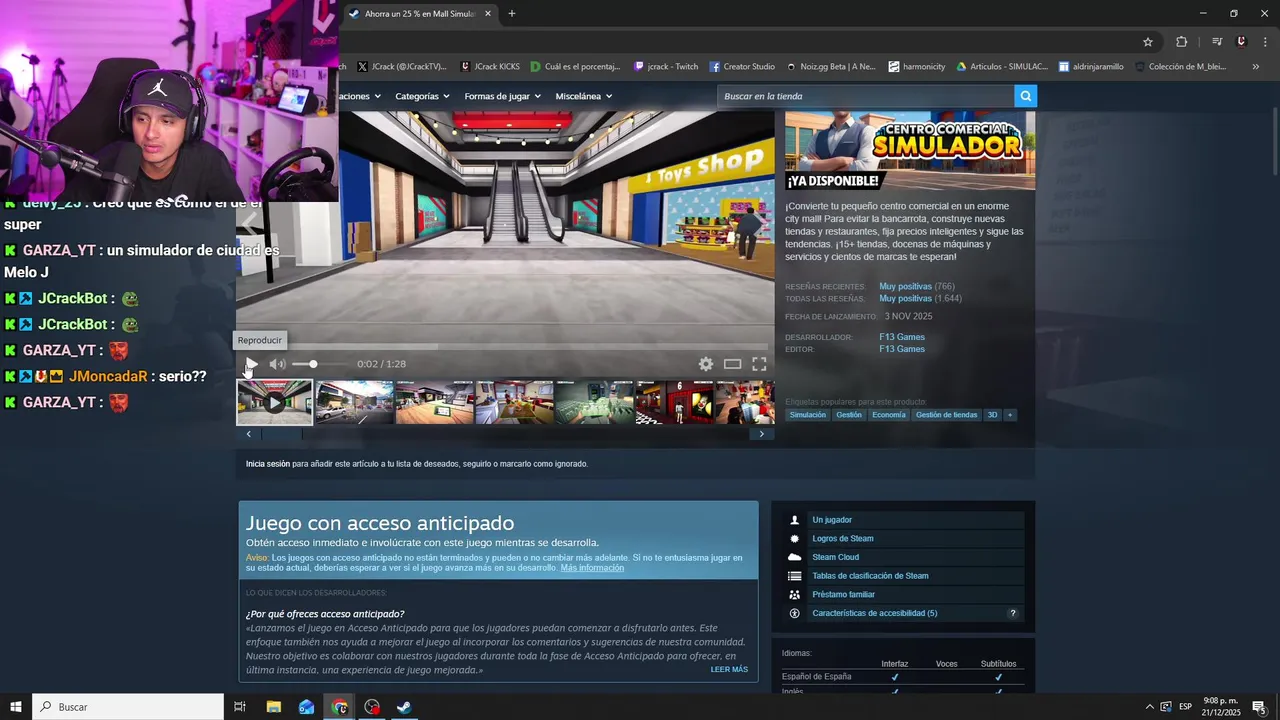Screen dimensions: 1280x720
Task: Open recent reviews 'Muy positivas' (766)
Action: (905, 287)
